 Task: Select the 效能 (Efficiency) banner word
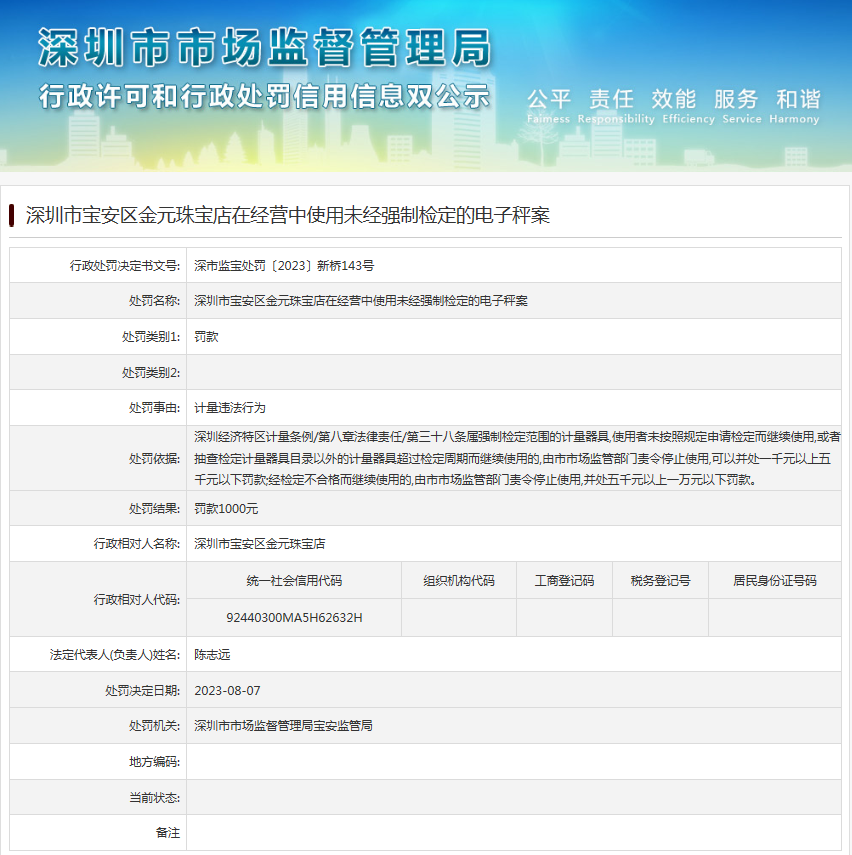673,99
